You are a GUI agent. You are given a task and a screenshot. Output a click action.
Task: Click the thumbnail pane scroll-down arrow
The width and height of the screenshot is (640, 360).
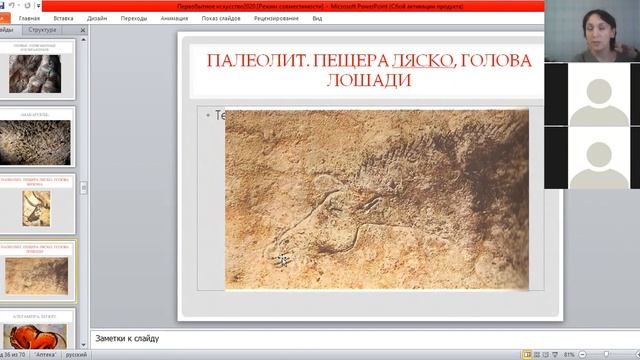[84, 345]
